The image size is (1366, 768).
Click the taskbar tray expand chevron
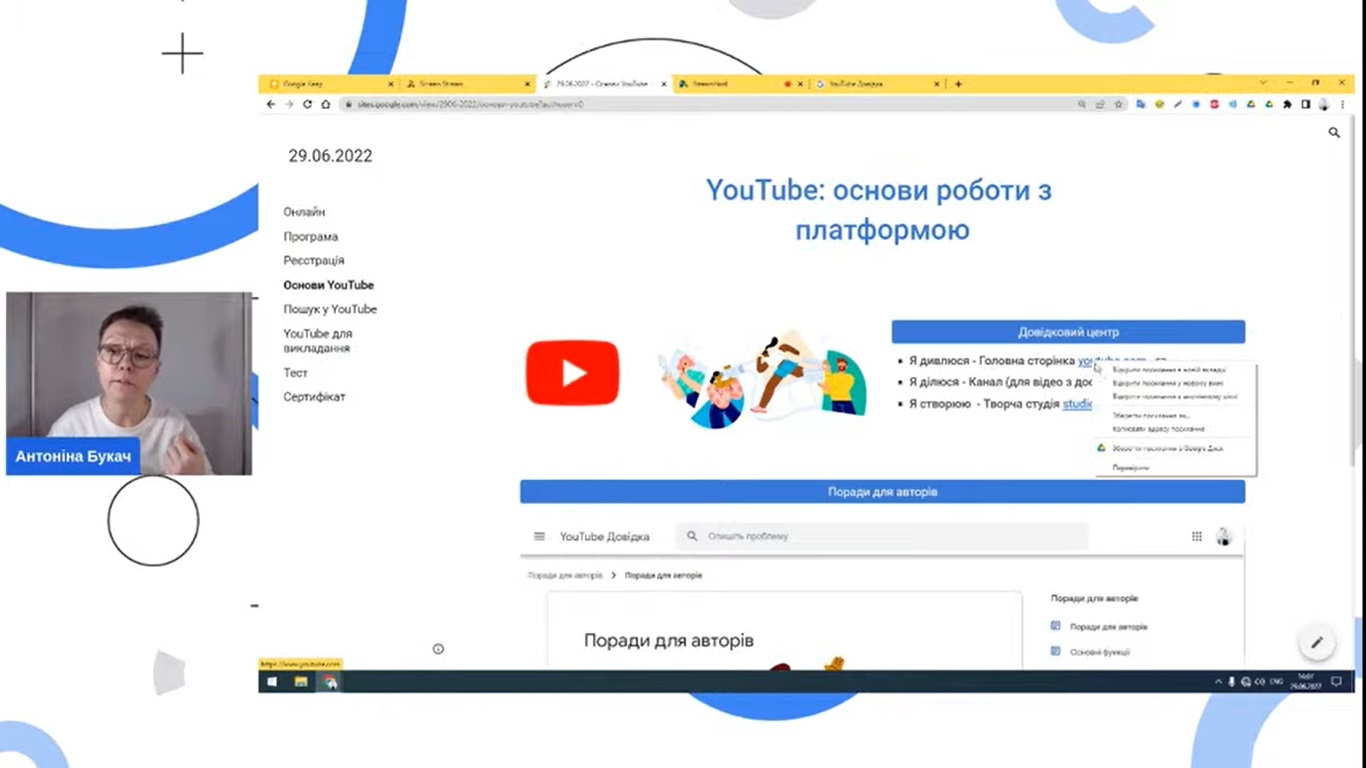[1218, 682]
